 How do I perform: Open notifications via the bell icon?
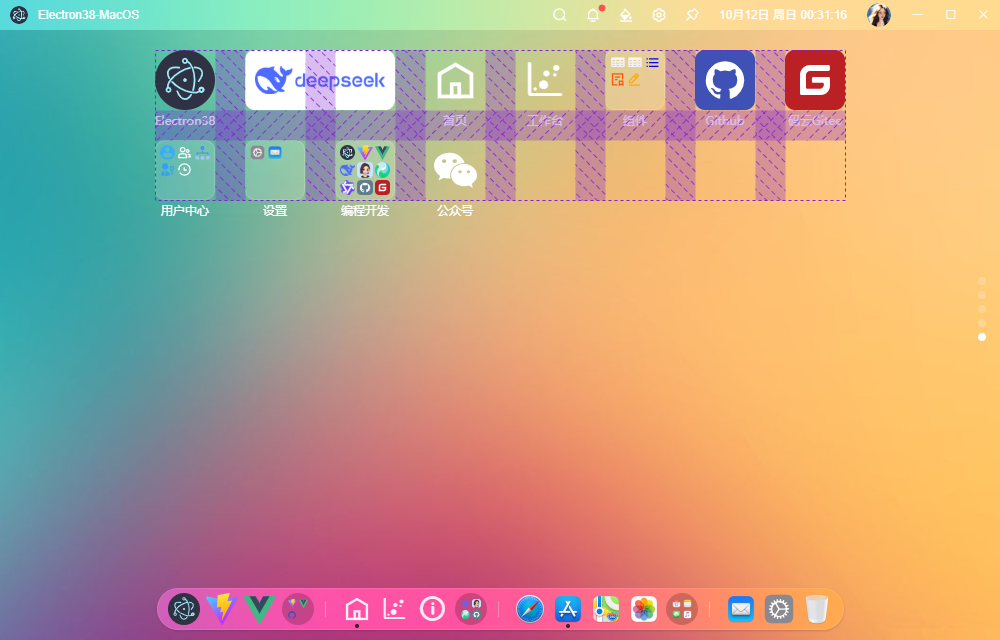[x=593, y=15]
